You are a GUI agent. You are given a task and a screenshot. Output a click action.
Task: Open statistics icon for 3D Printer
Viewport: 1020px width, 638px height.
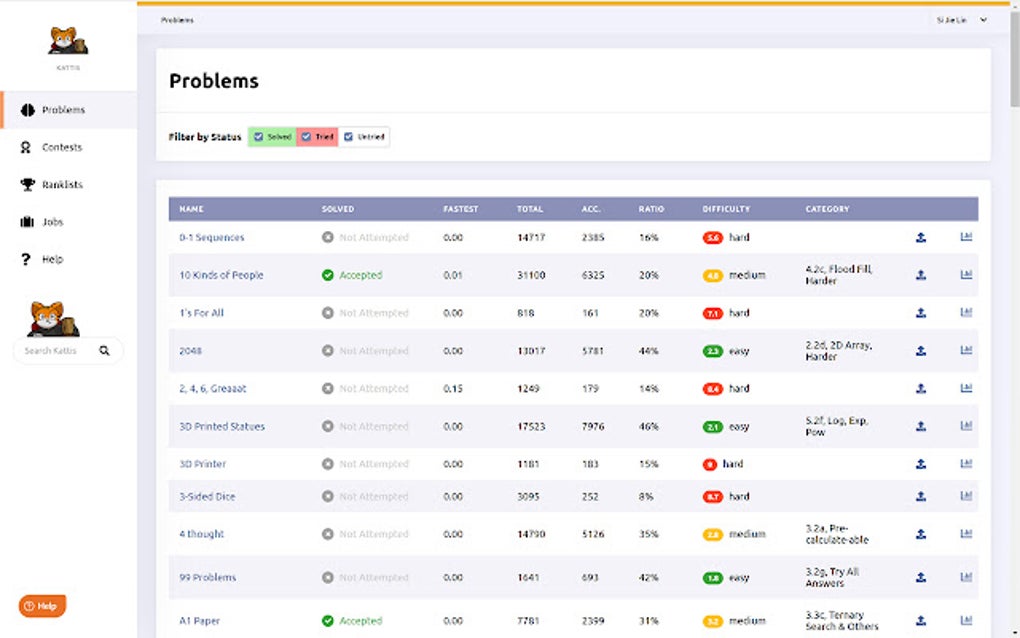pos(966,463)
